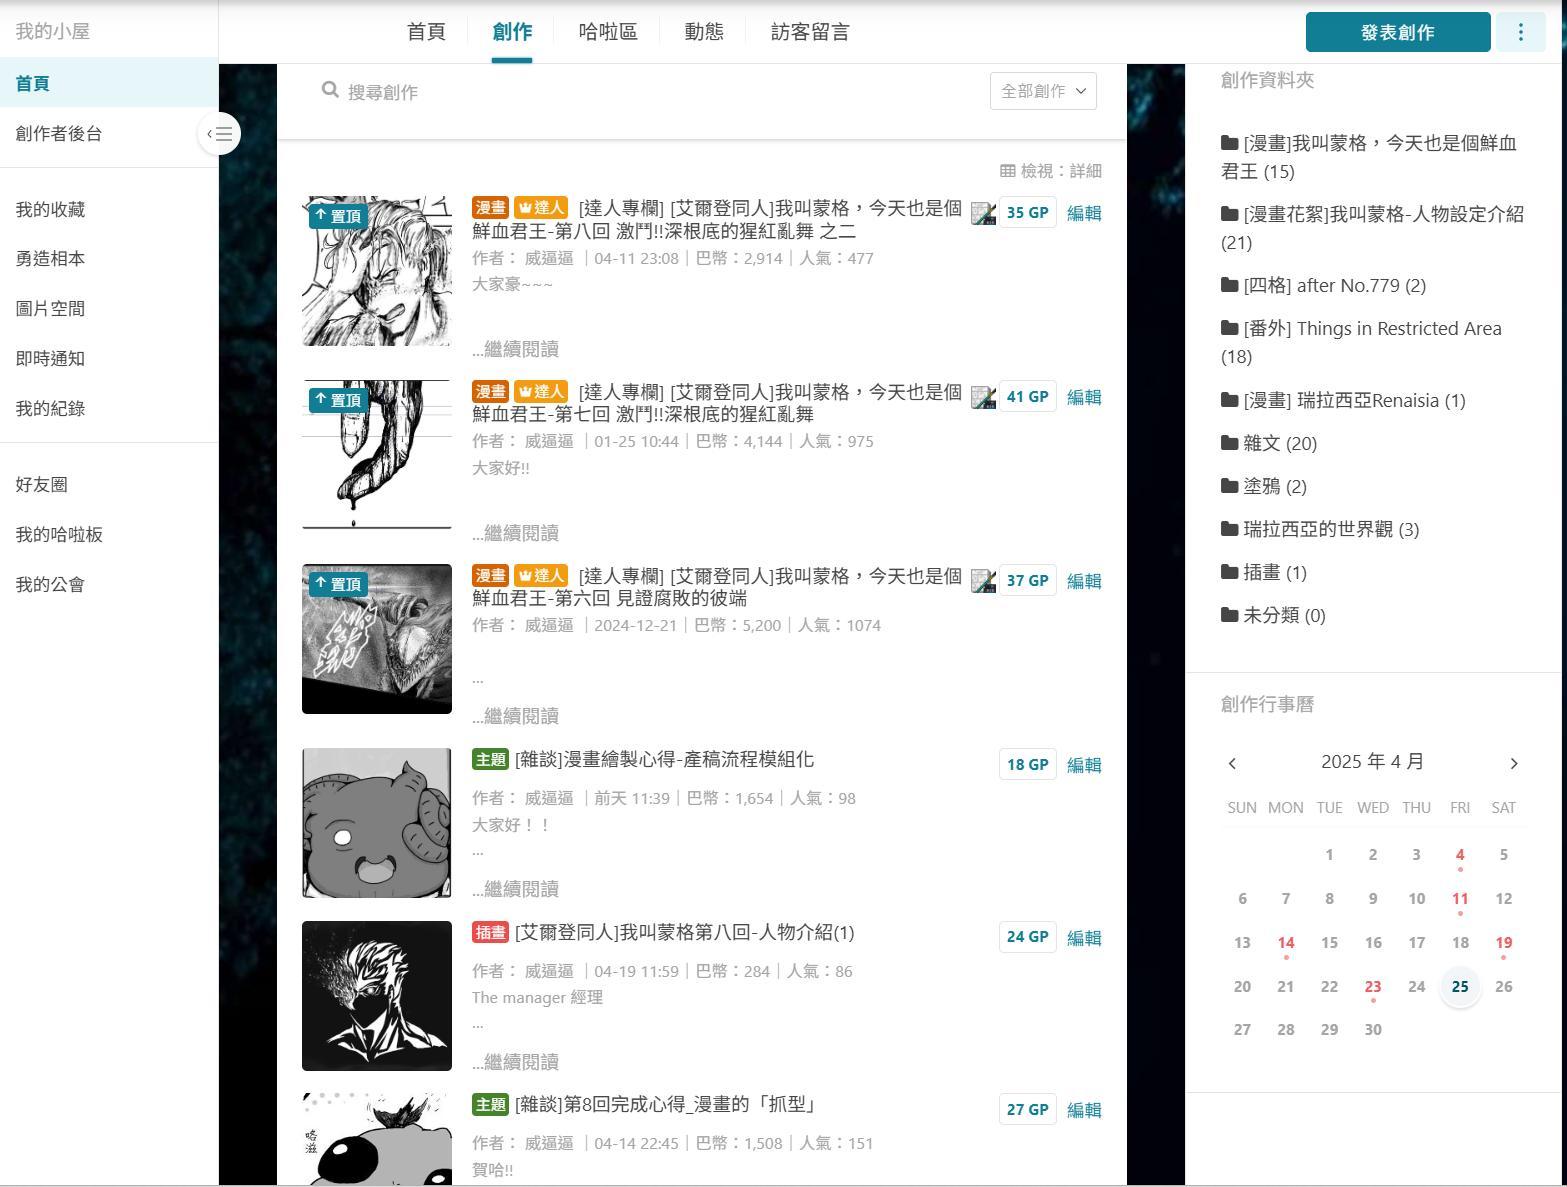
Task: Open the 訪客留言 tab
Action: coord(810,32)
